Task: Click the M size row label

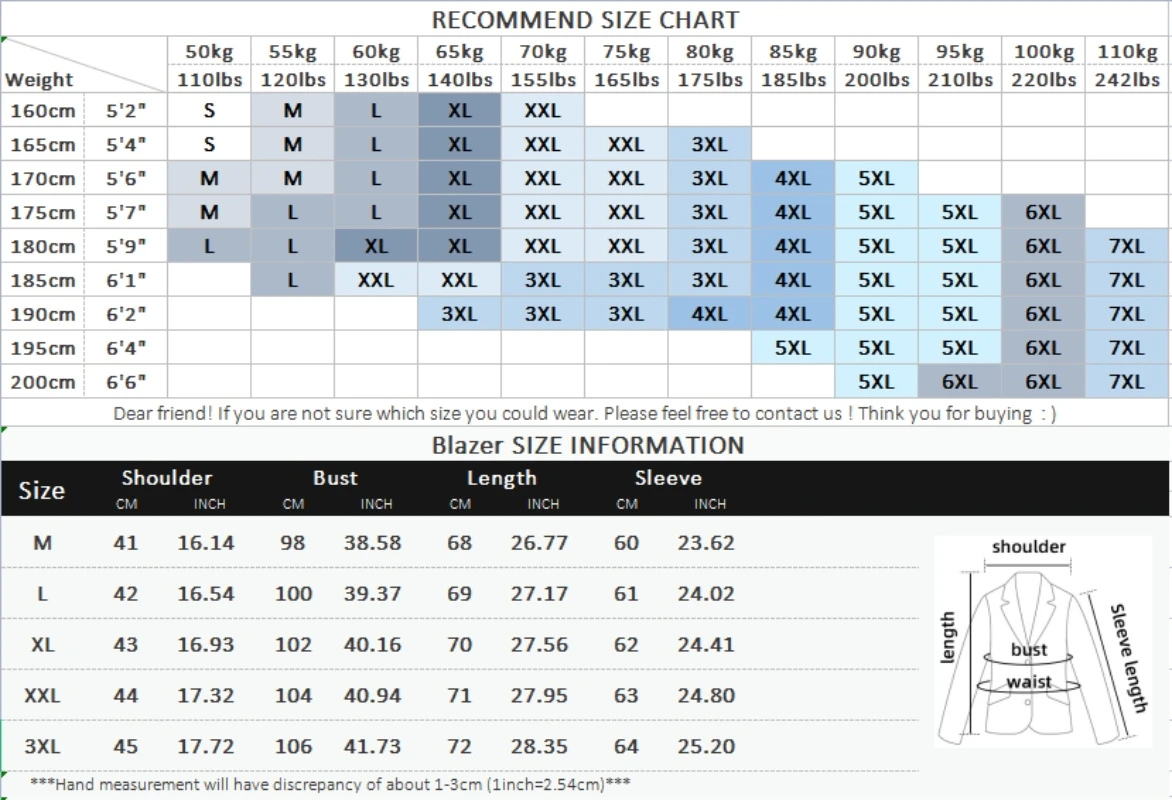Action: tap(43, 543)
